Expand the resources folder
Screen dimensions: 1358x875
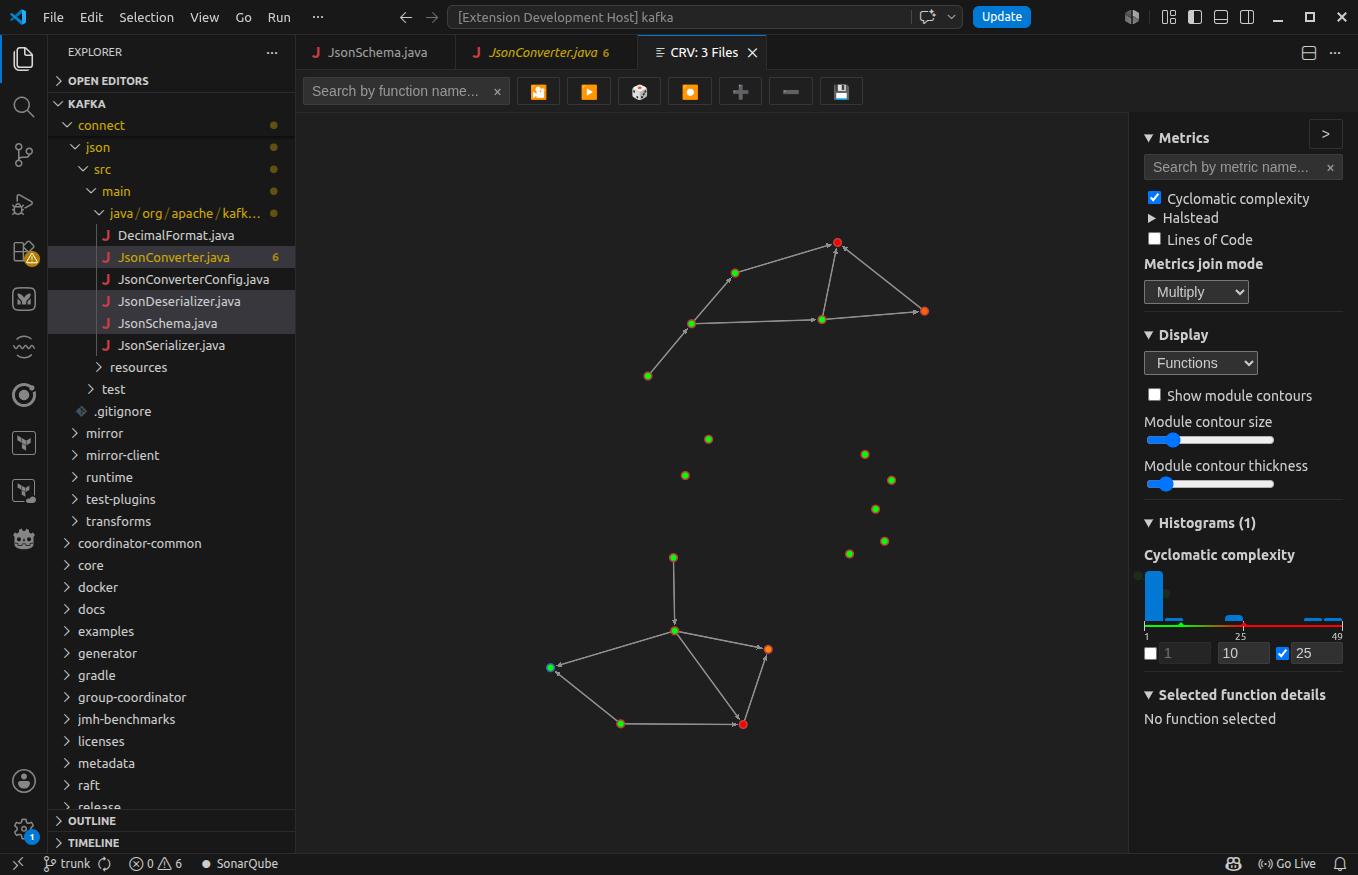[171, 367]
